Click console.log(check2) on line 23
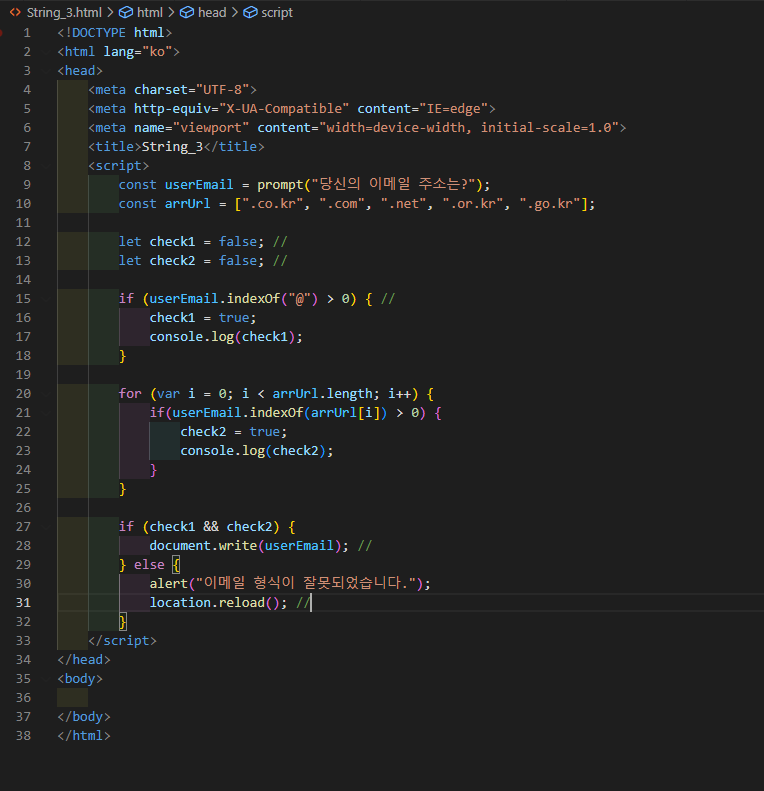 click(x=253, y=450)
